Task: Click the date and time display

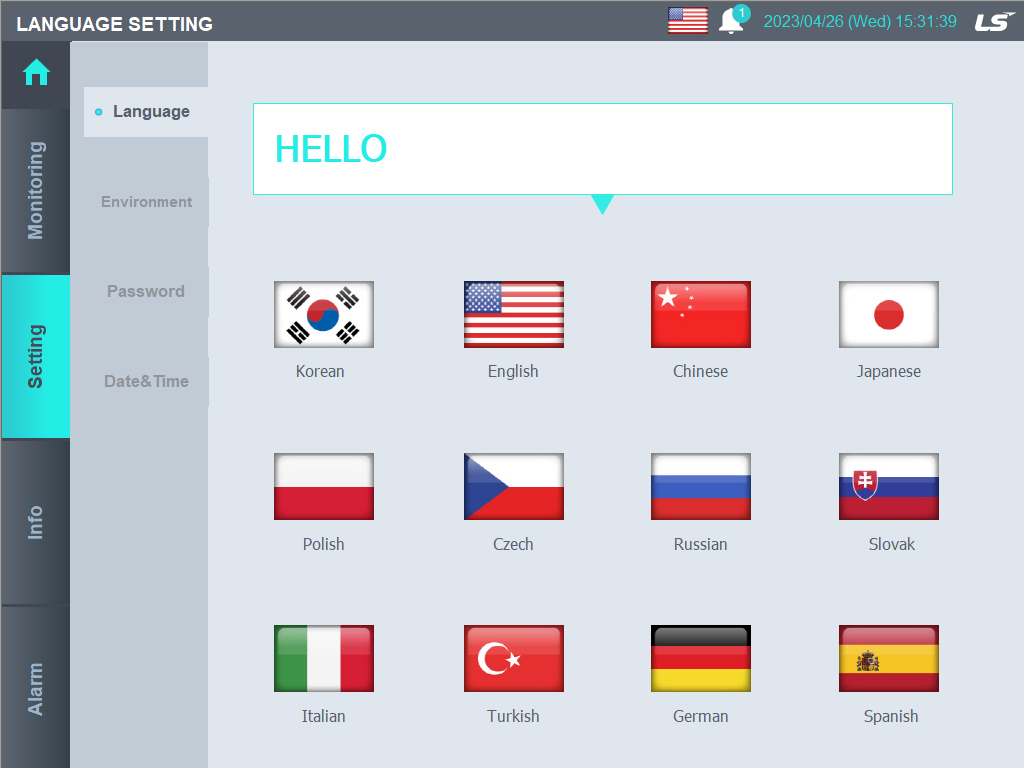Action: coord(860,22)
